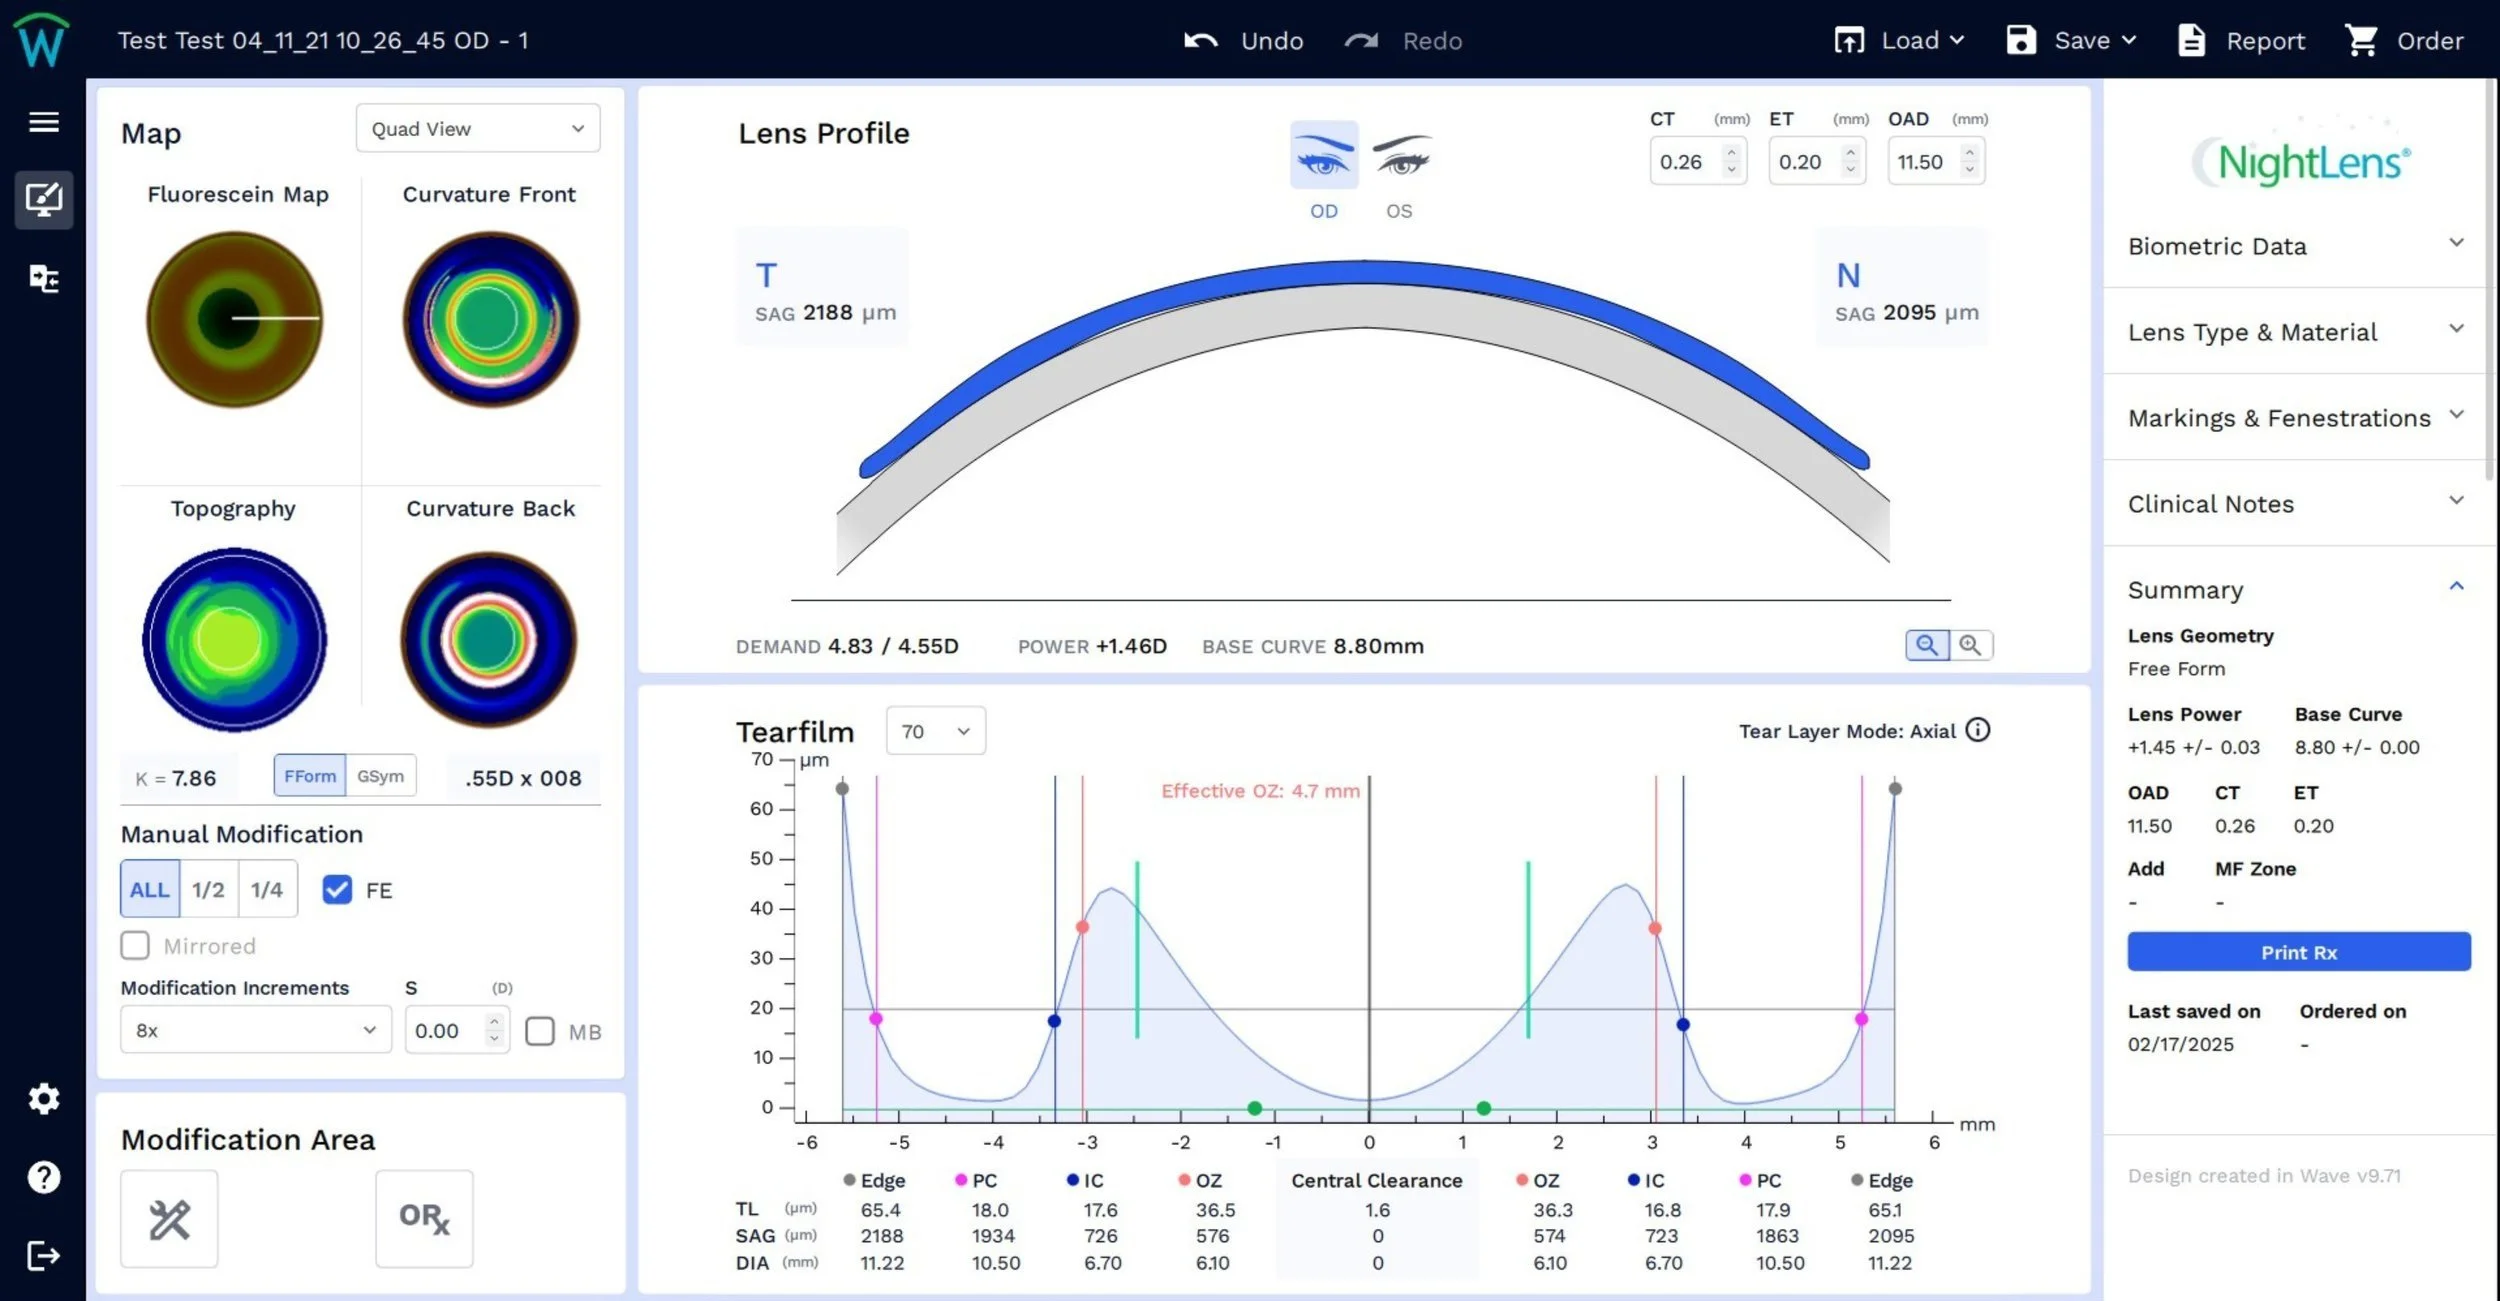
Task: Uncheck the FE checkbox
Action: click(337, 890)
